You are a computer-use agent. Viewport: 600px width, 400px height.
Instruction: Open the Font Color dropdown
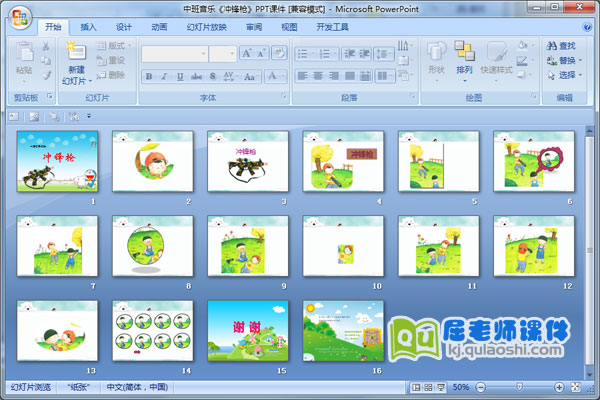point(276,76)
